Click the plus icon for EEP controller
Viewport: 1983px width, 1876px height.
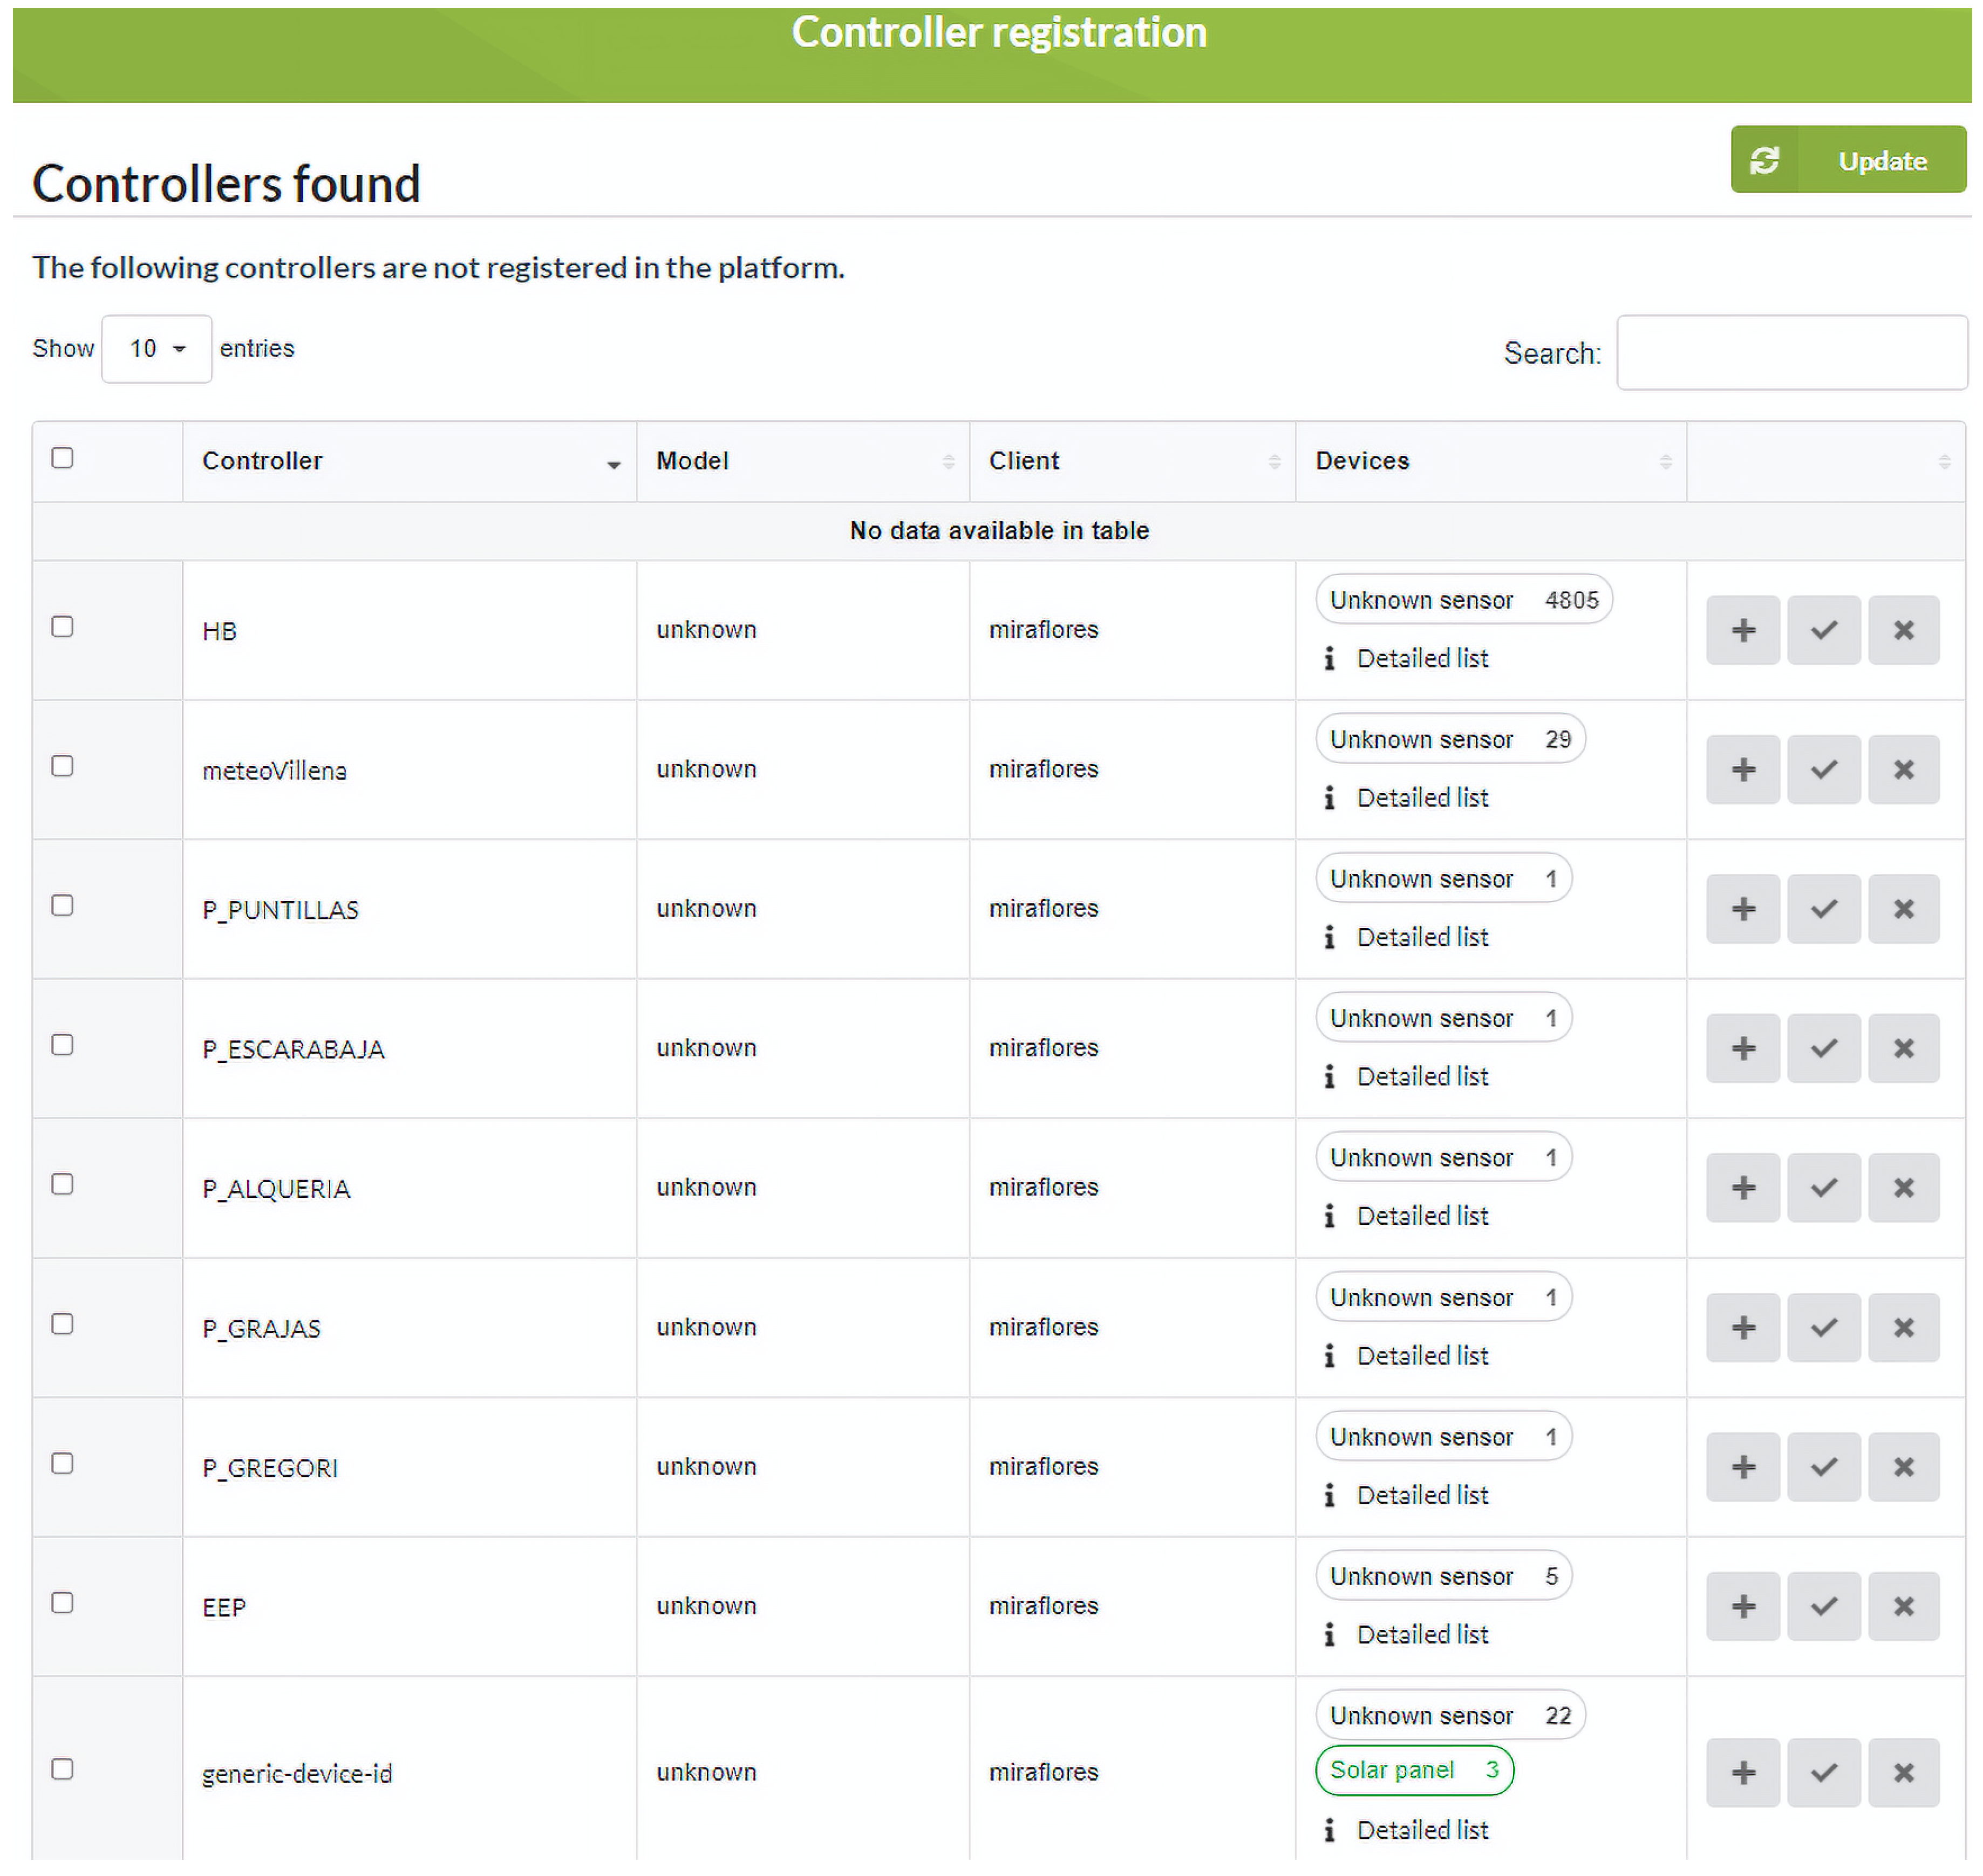point(1742,1606)
